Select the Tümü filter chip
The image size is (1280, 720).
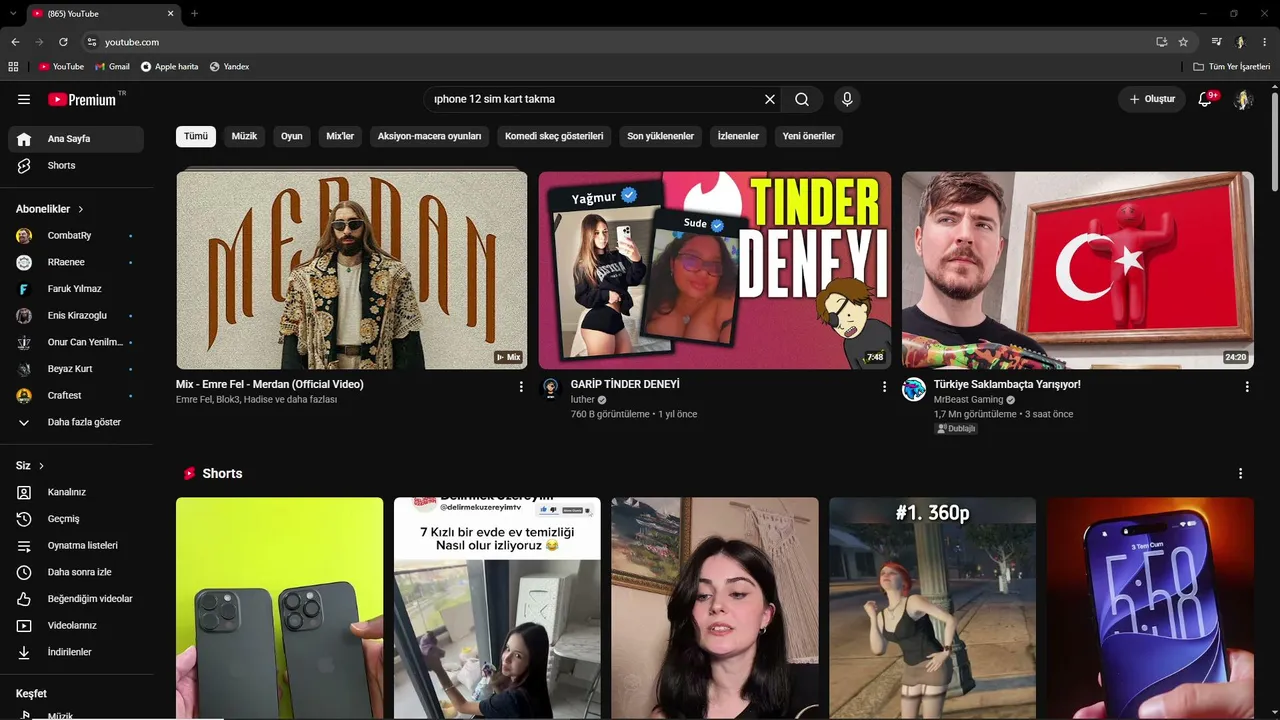tap(196, 136)
